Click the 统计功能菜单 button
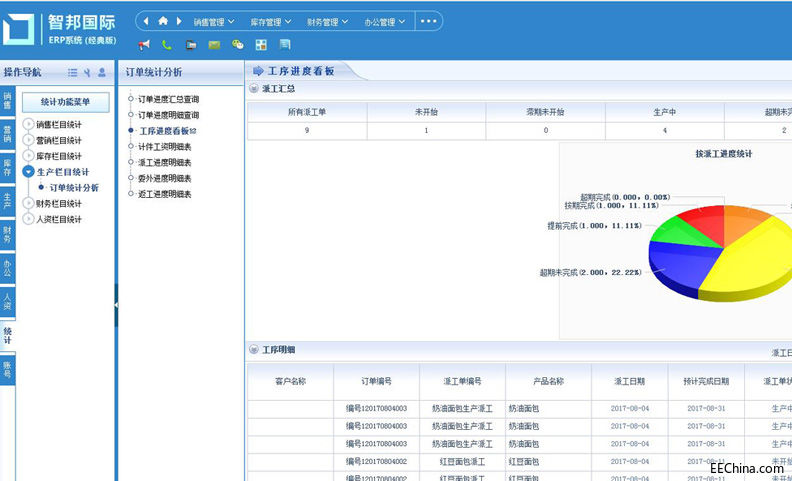792x481 pixels. [x=72, y=102]
